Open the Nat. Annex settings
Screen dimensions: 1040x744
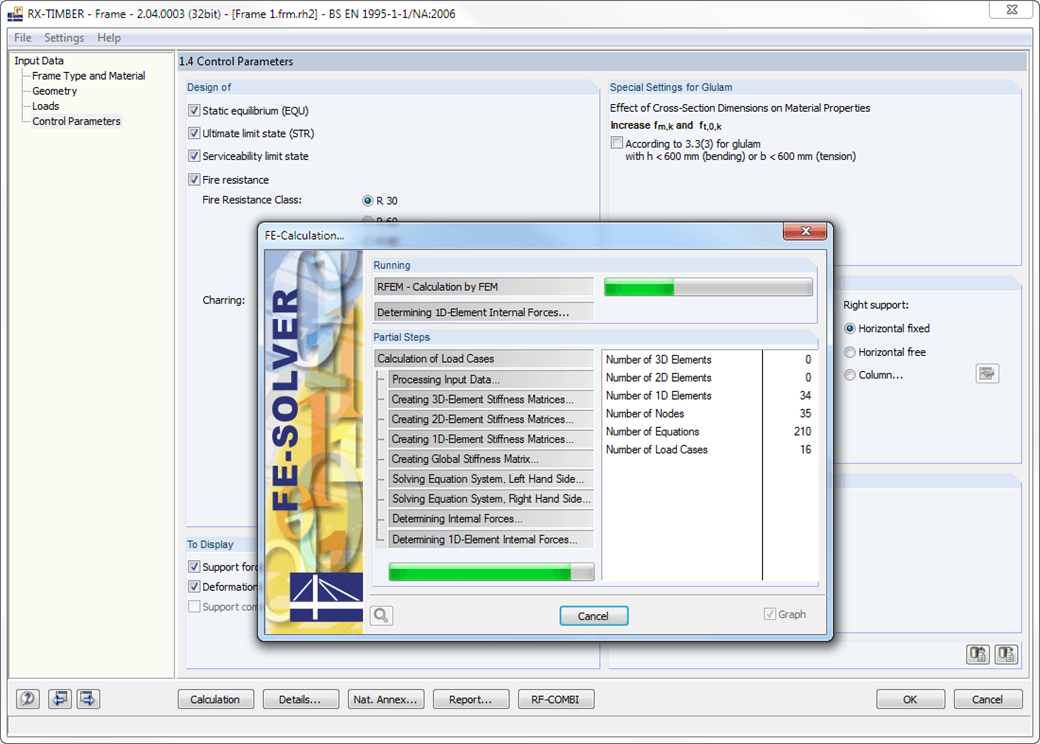(x=386, y=698)
